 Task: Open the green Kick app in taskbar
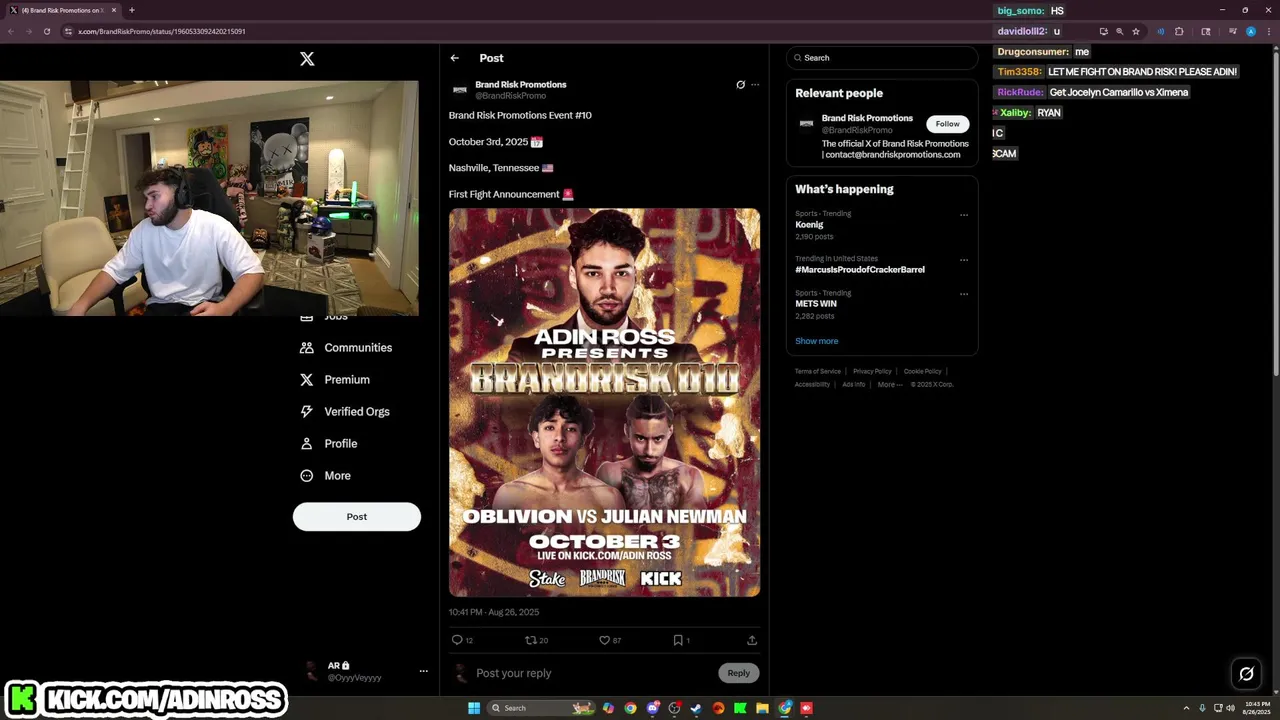tap(740, 708)
